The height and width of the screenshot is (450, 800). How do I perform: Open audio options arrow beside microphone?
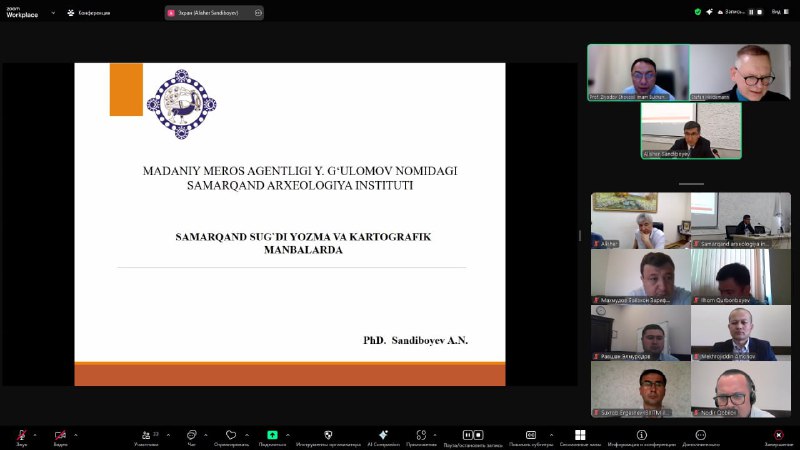(35, 435)
